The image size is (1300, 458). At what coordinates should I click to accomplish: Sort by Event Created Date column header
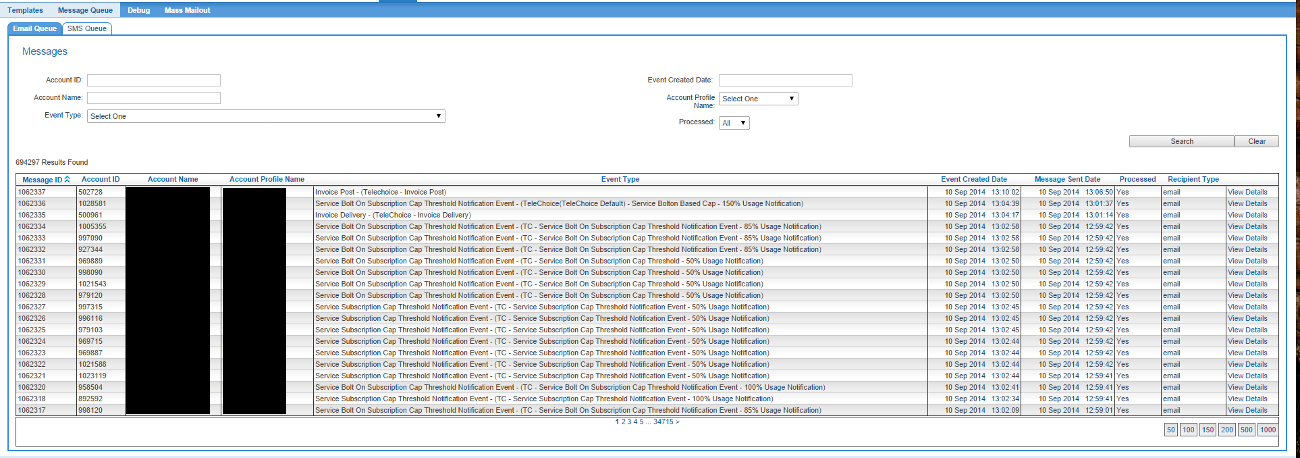coord(974,180)
